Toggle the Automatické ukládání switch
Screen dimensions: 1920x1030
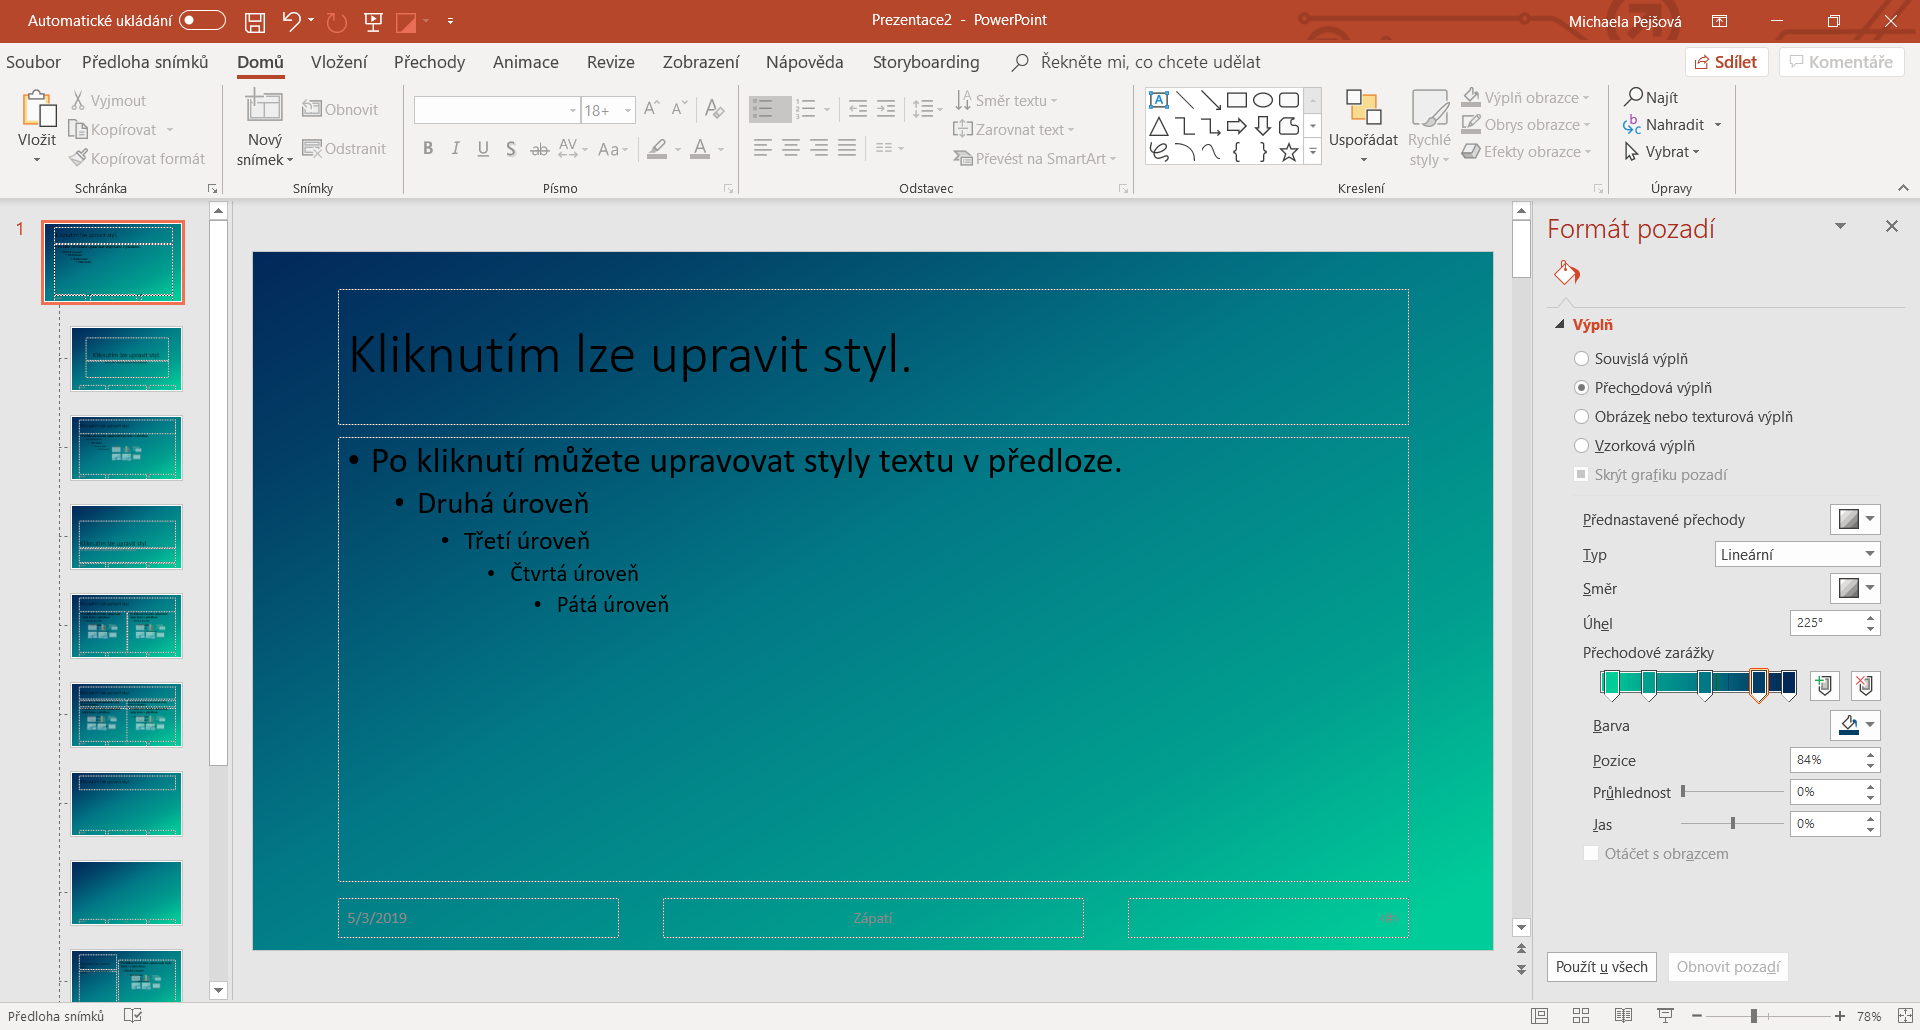pyautogui.click(x=202, y=21)
